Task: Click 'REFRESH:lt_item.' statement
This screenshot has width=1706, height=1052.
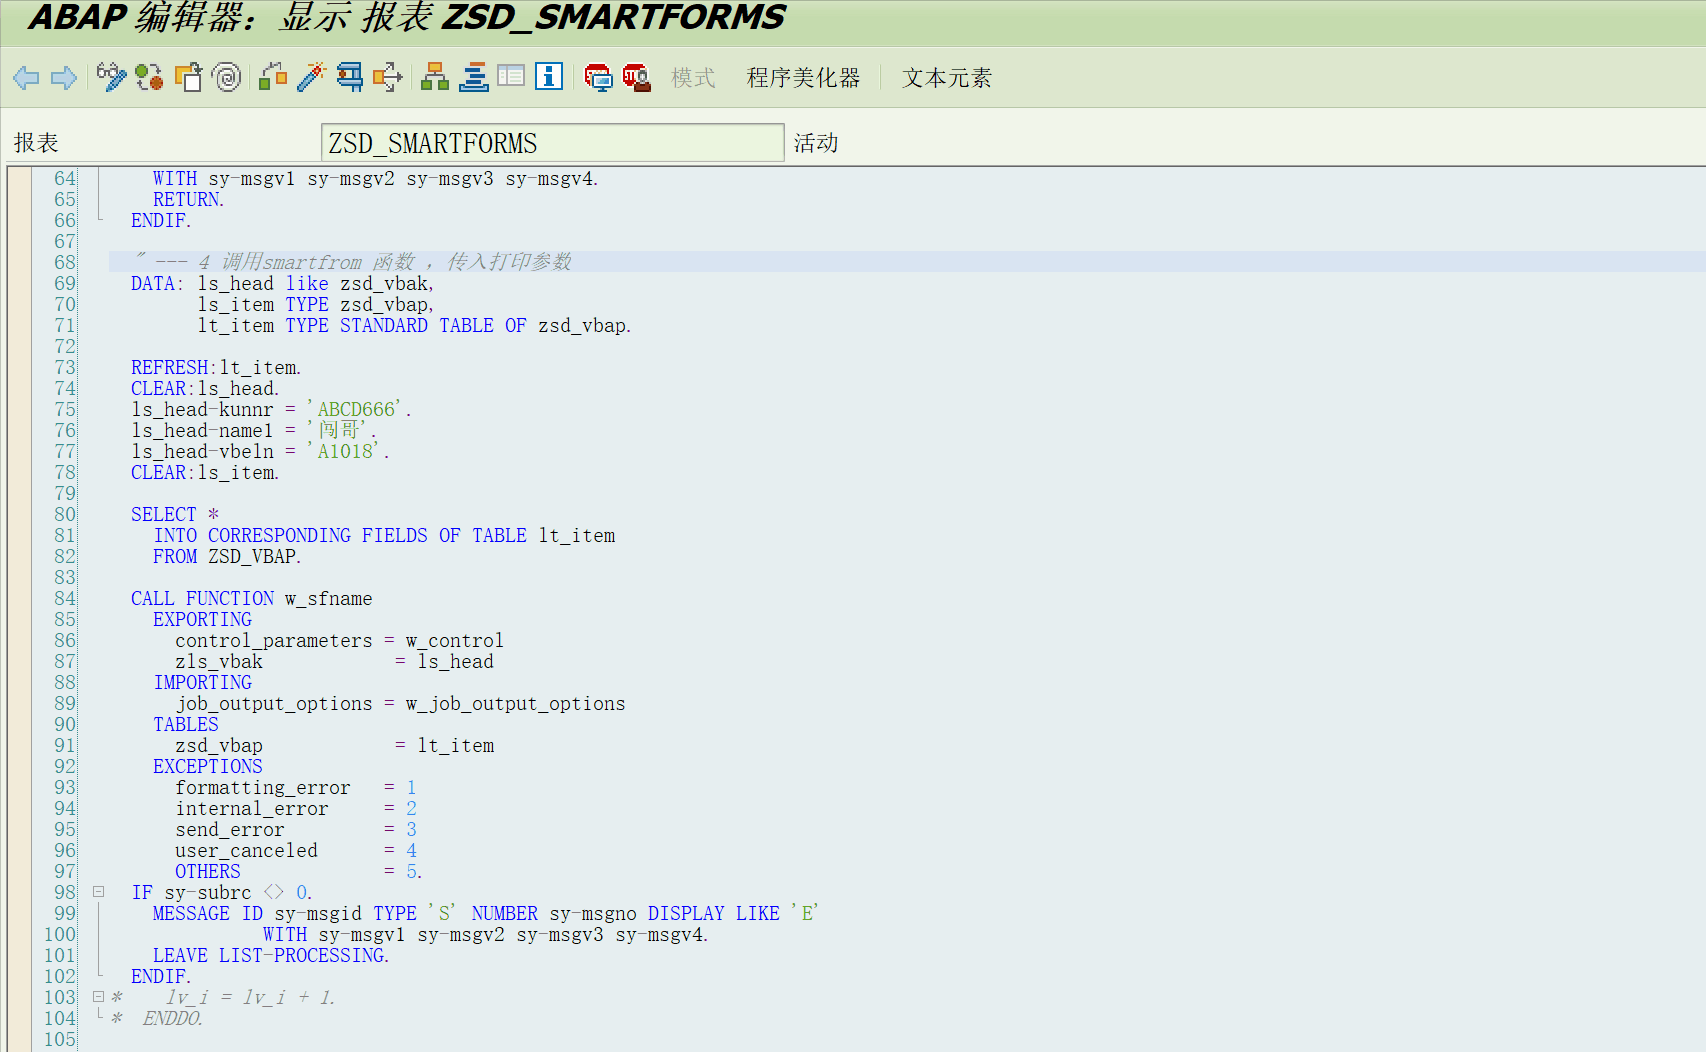Action: [x=216, y=367]
